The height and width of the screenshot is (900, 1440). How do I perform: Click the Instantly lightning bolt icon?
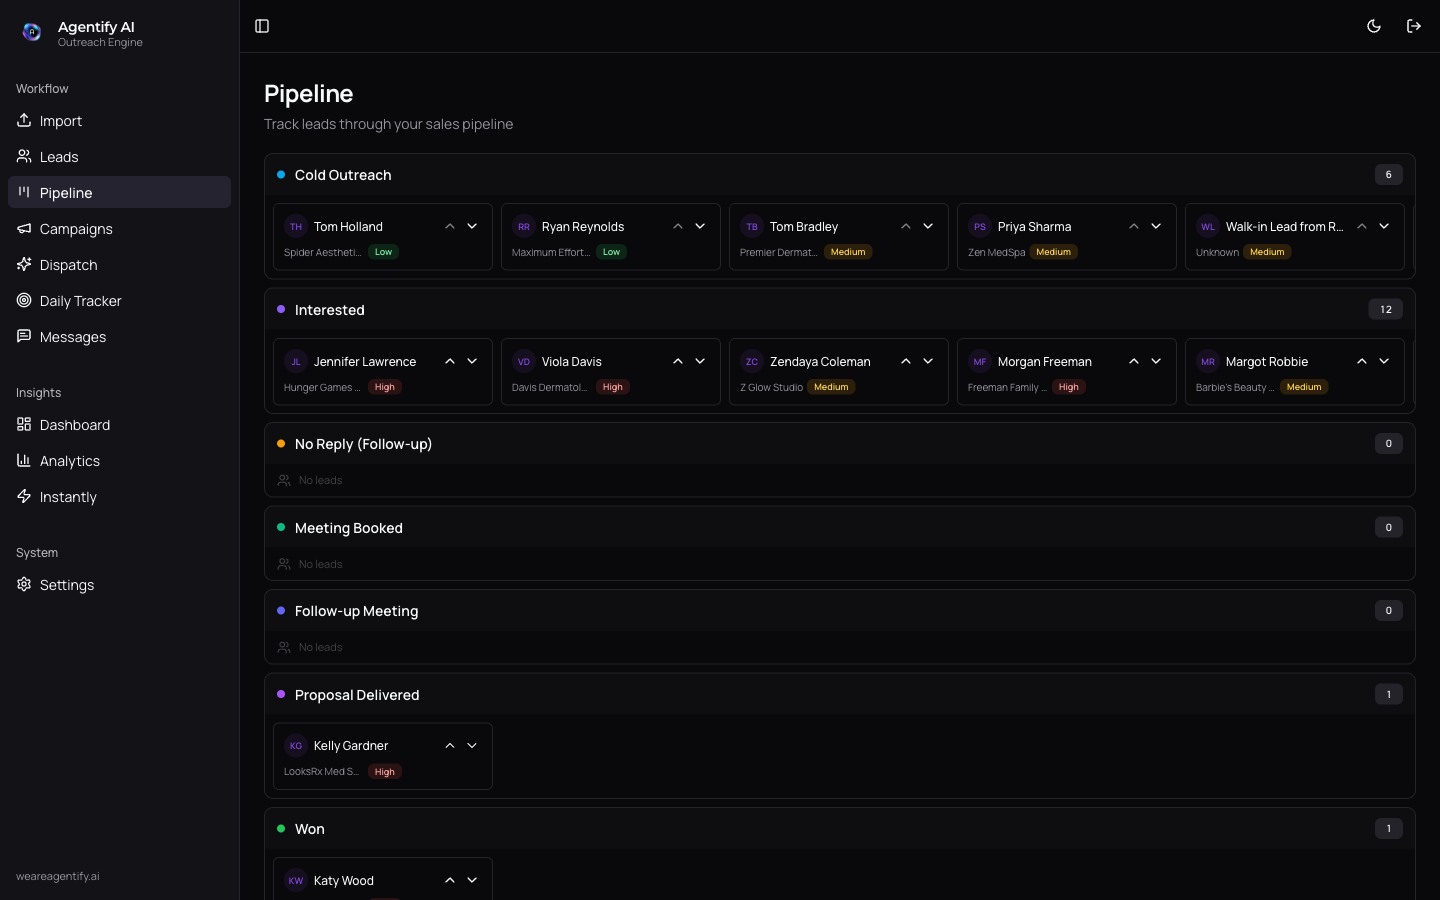click(24, 496)
